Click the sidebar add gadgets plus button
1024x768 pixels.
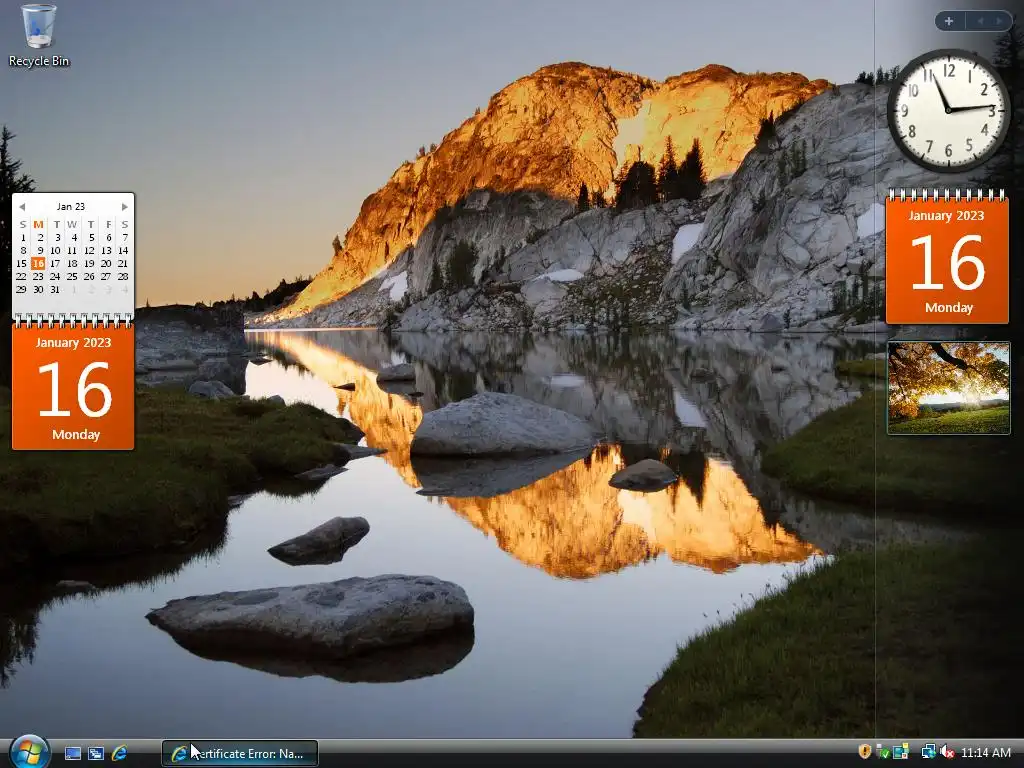[949, 21]
